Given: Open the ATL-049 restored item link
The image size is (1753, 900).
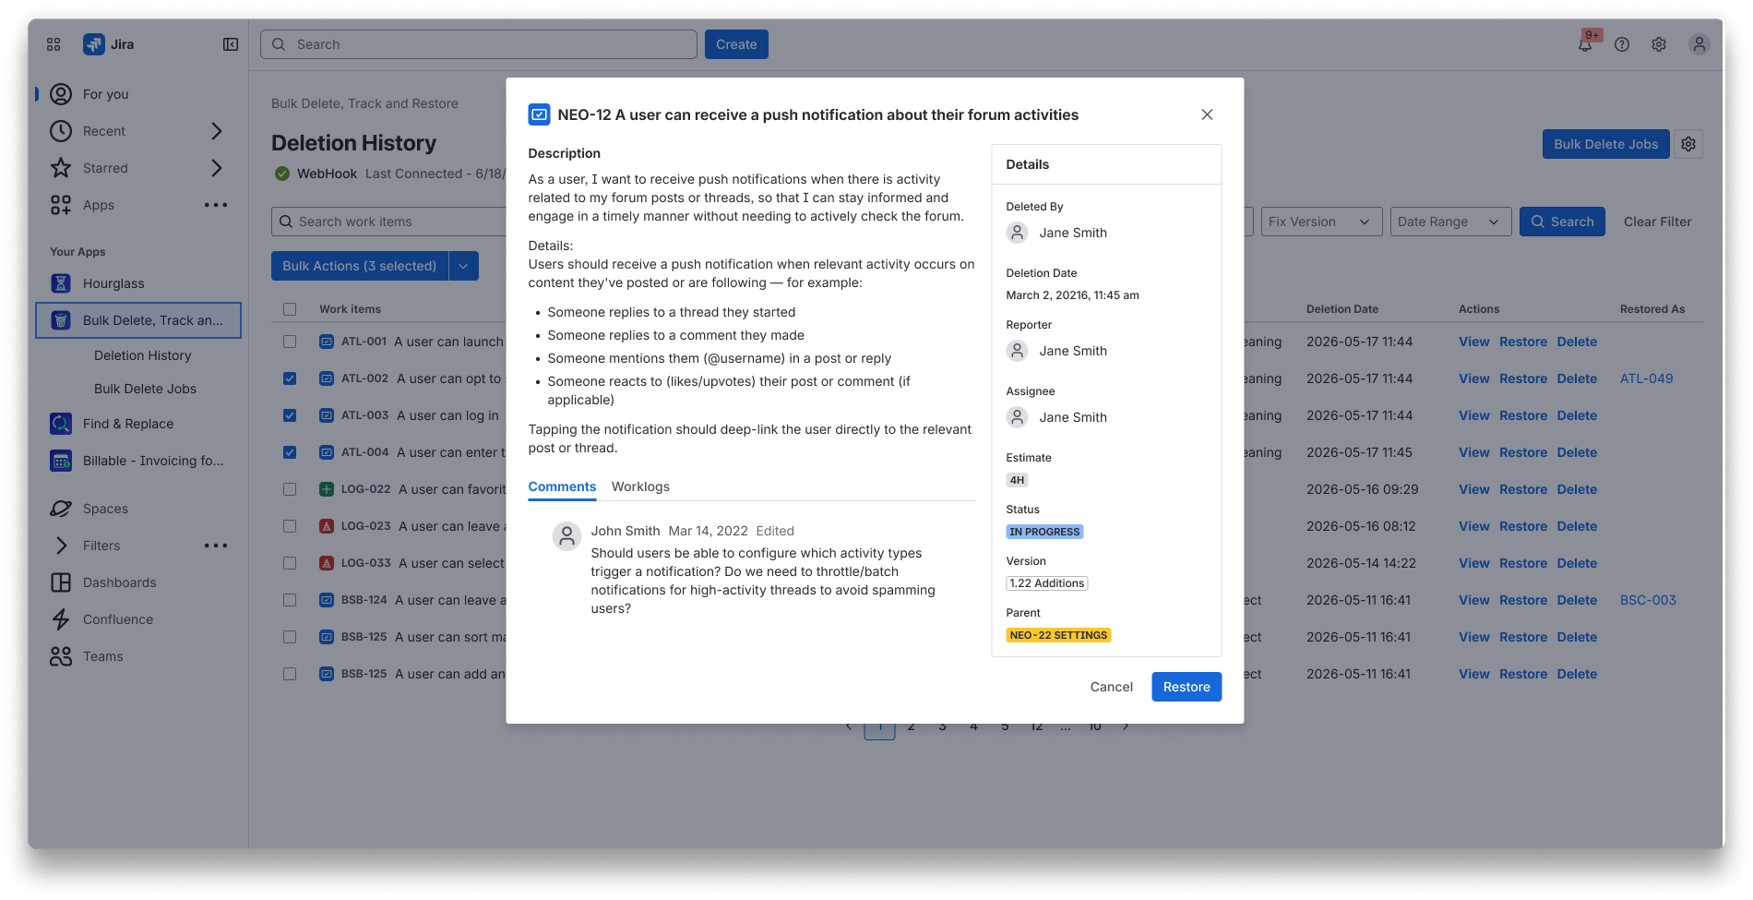Looking at the screenshot, I should (1646, 378).
